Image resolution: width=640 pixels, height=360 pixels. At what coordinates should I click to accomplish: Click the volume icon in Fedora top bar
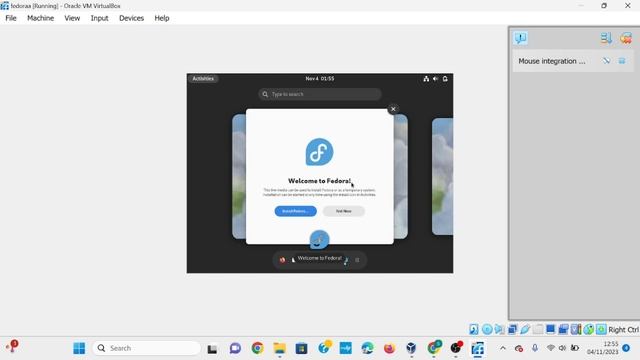(x=436, y=79)
